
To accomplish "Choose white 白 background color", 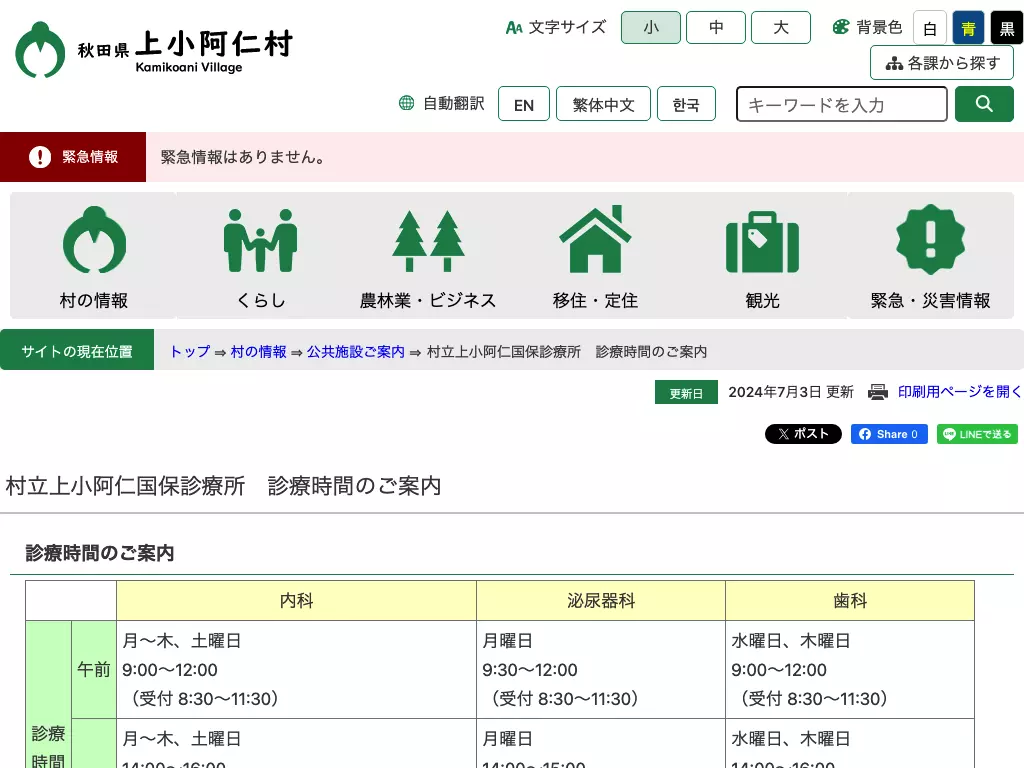I will click(x=930, y=27).
